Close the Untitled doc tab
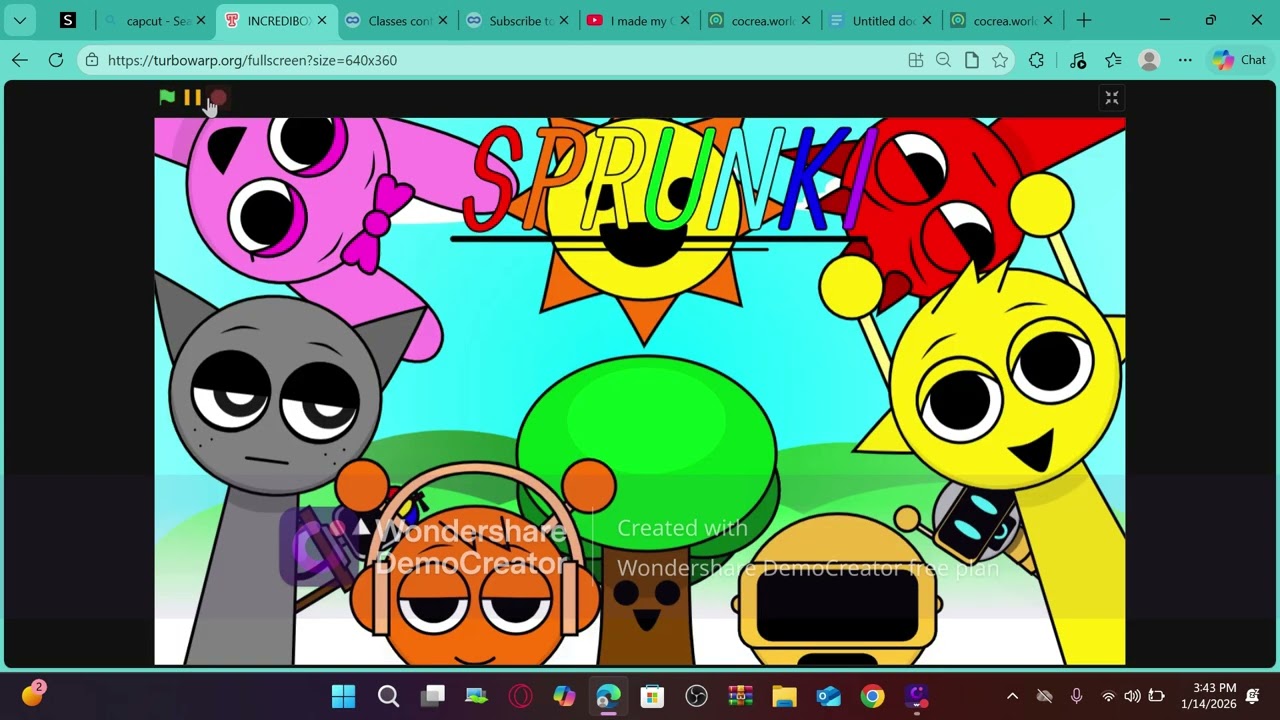Screen dimensions: 1280x720 click(927, 20)
